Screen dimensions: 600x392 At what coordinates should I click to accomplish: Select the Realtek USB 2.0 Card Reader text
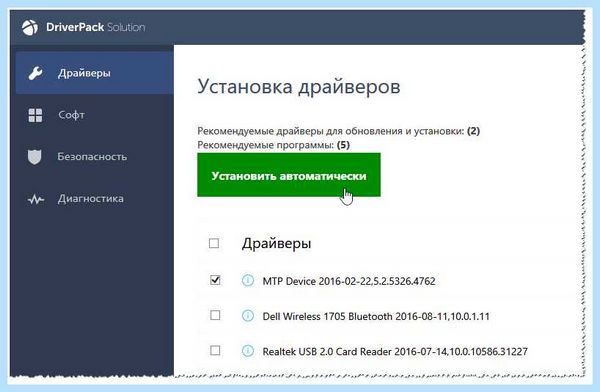pyautogui.click(x=395, y=351)
